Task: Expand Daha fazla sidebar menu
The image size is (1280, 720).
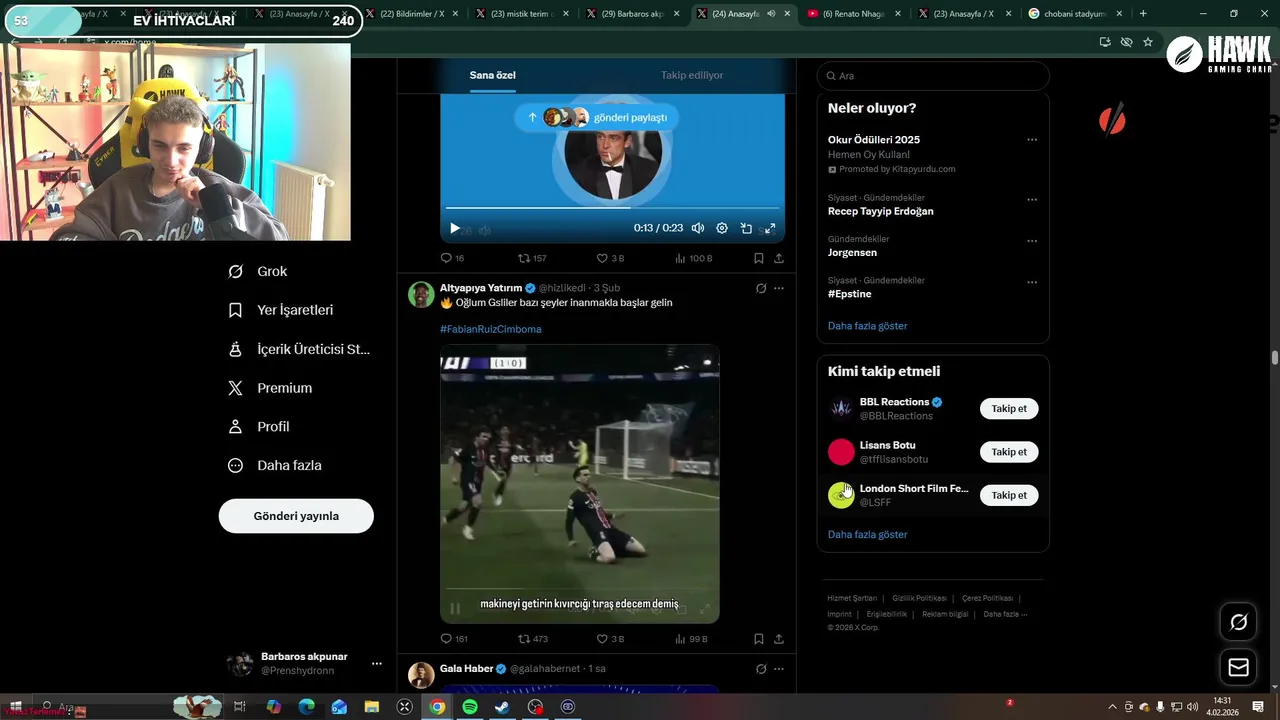Action: 274,465
